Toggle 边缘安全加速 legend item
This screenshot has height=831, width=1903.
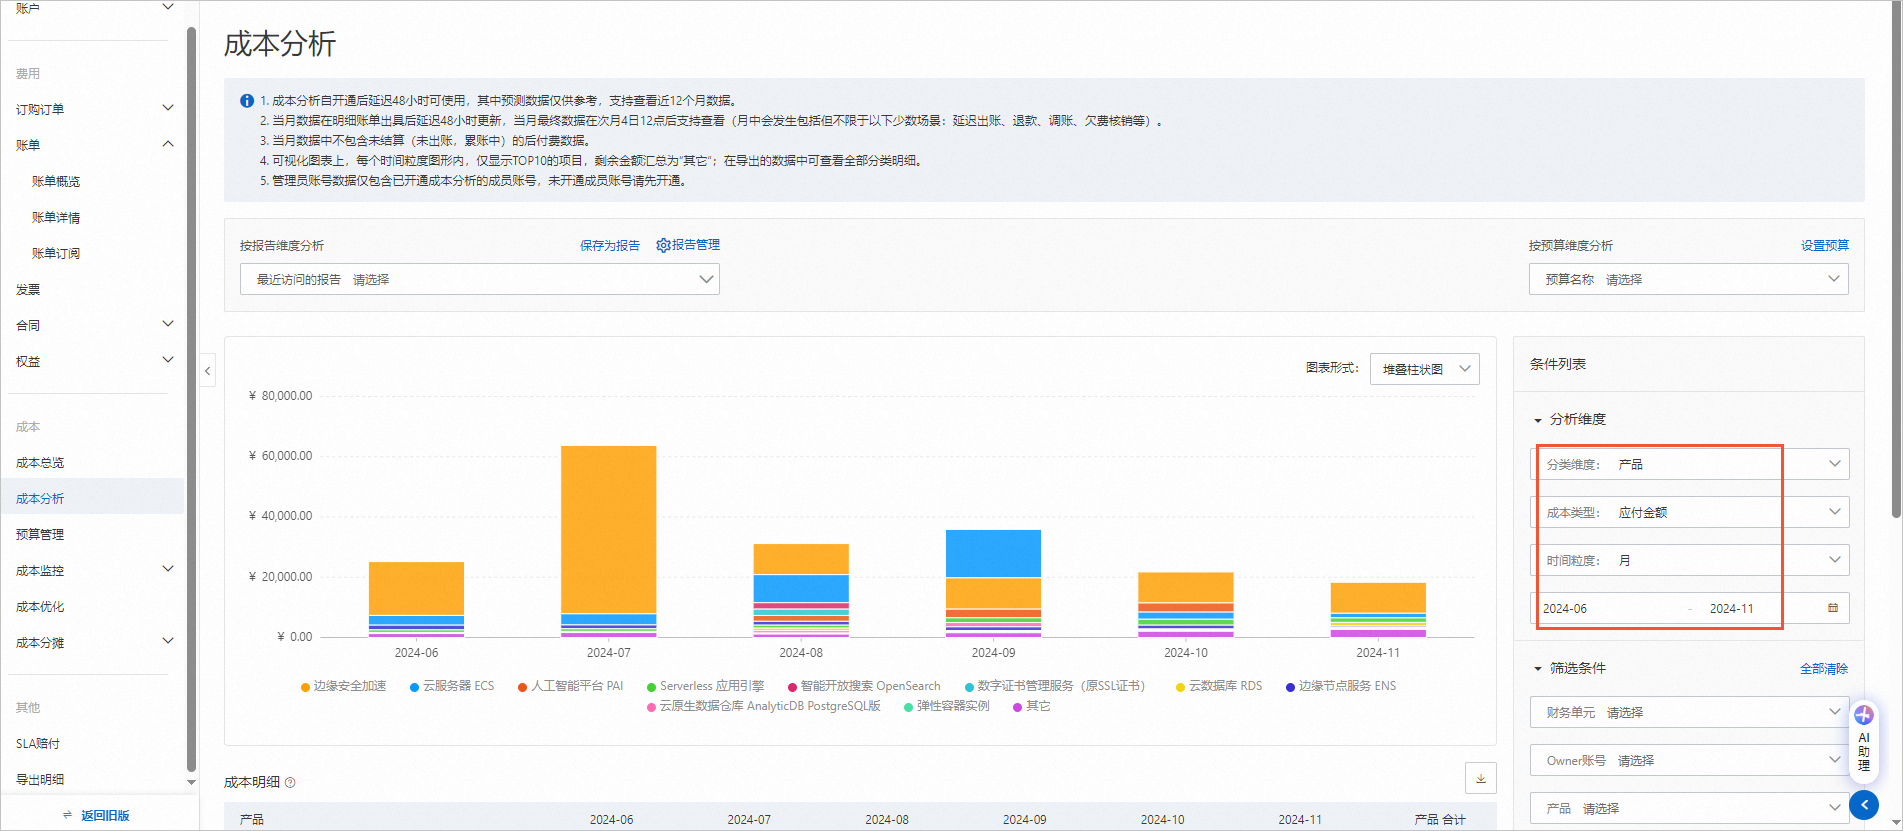click(x=343, y=686)
